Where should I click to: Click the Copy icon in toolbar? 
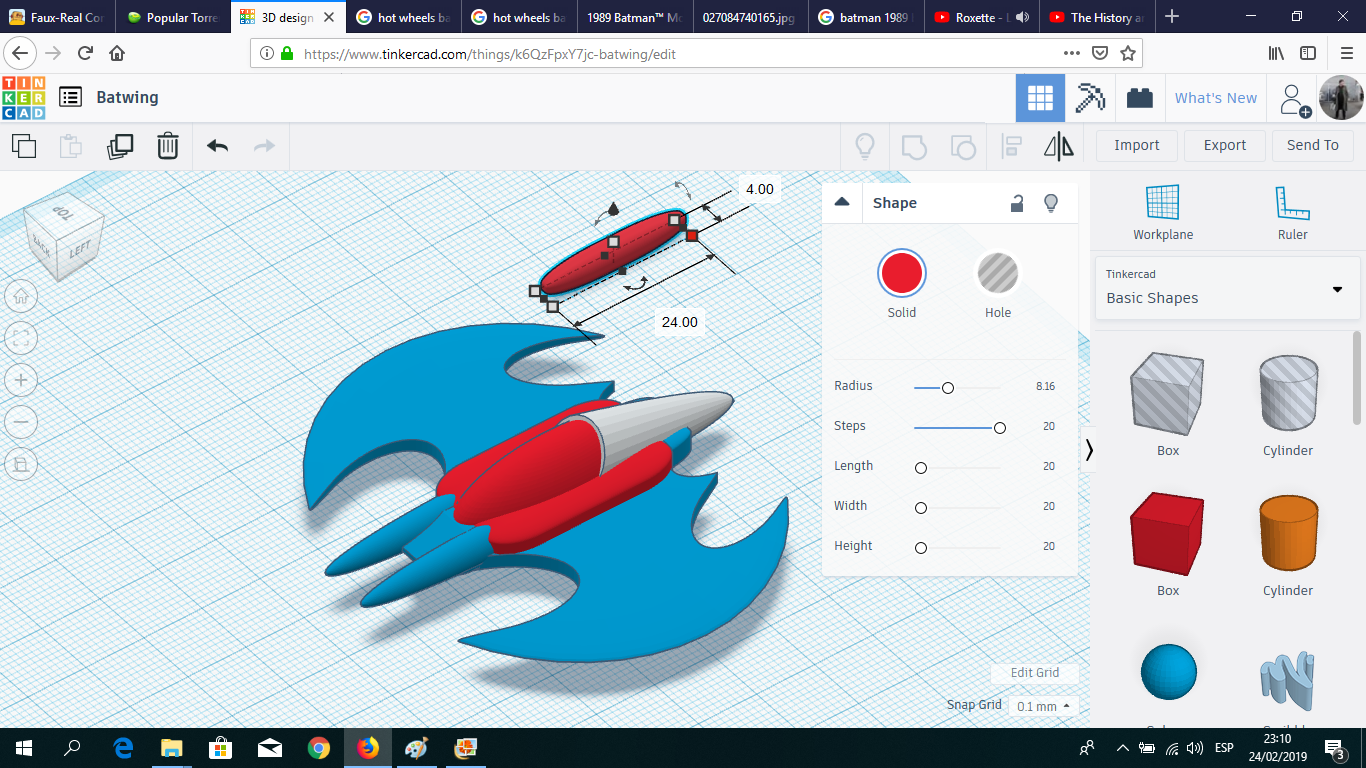pos(24,146)
